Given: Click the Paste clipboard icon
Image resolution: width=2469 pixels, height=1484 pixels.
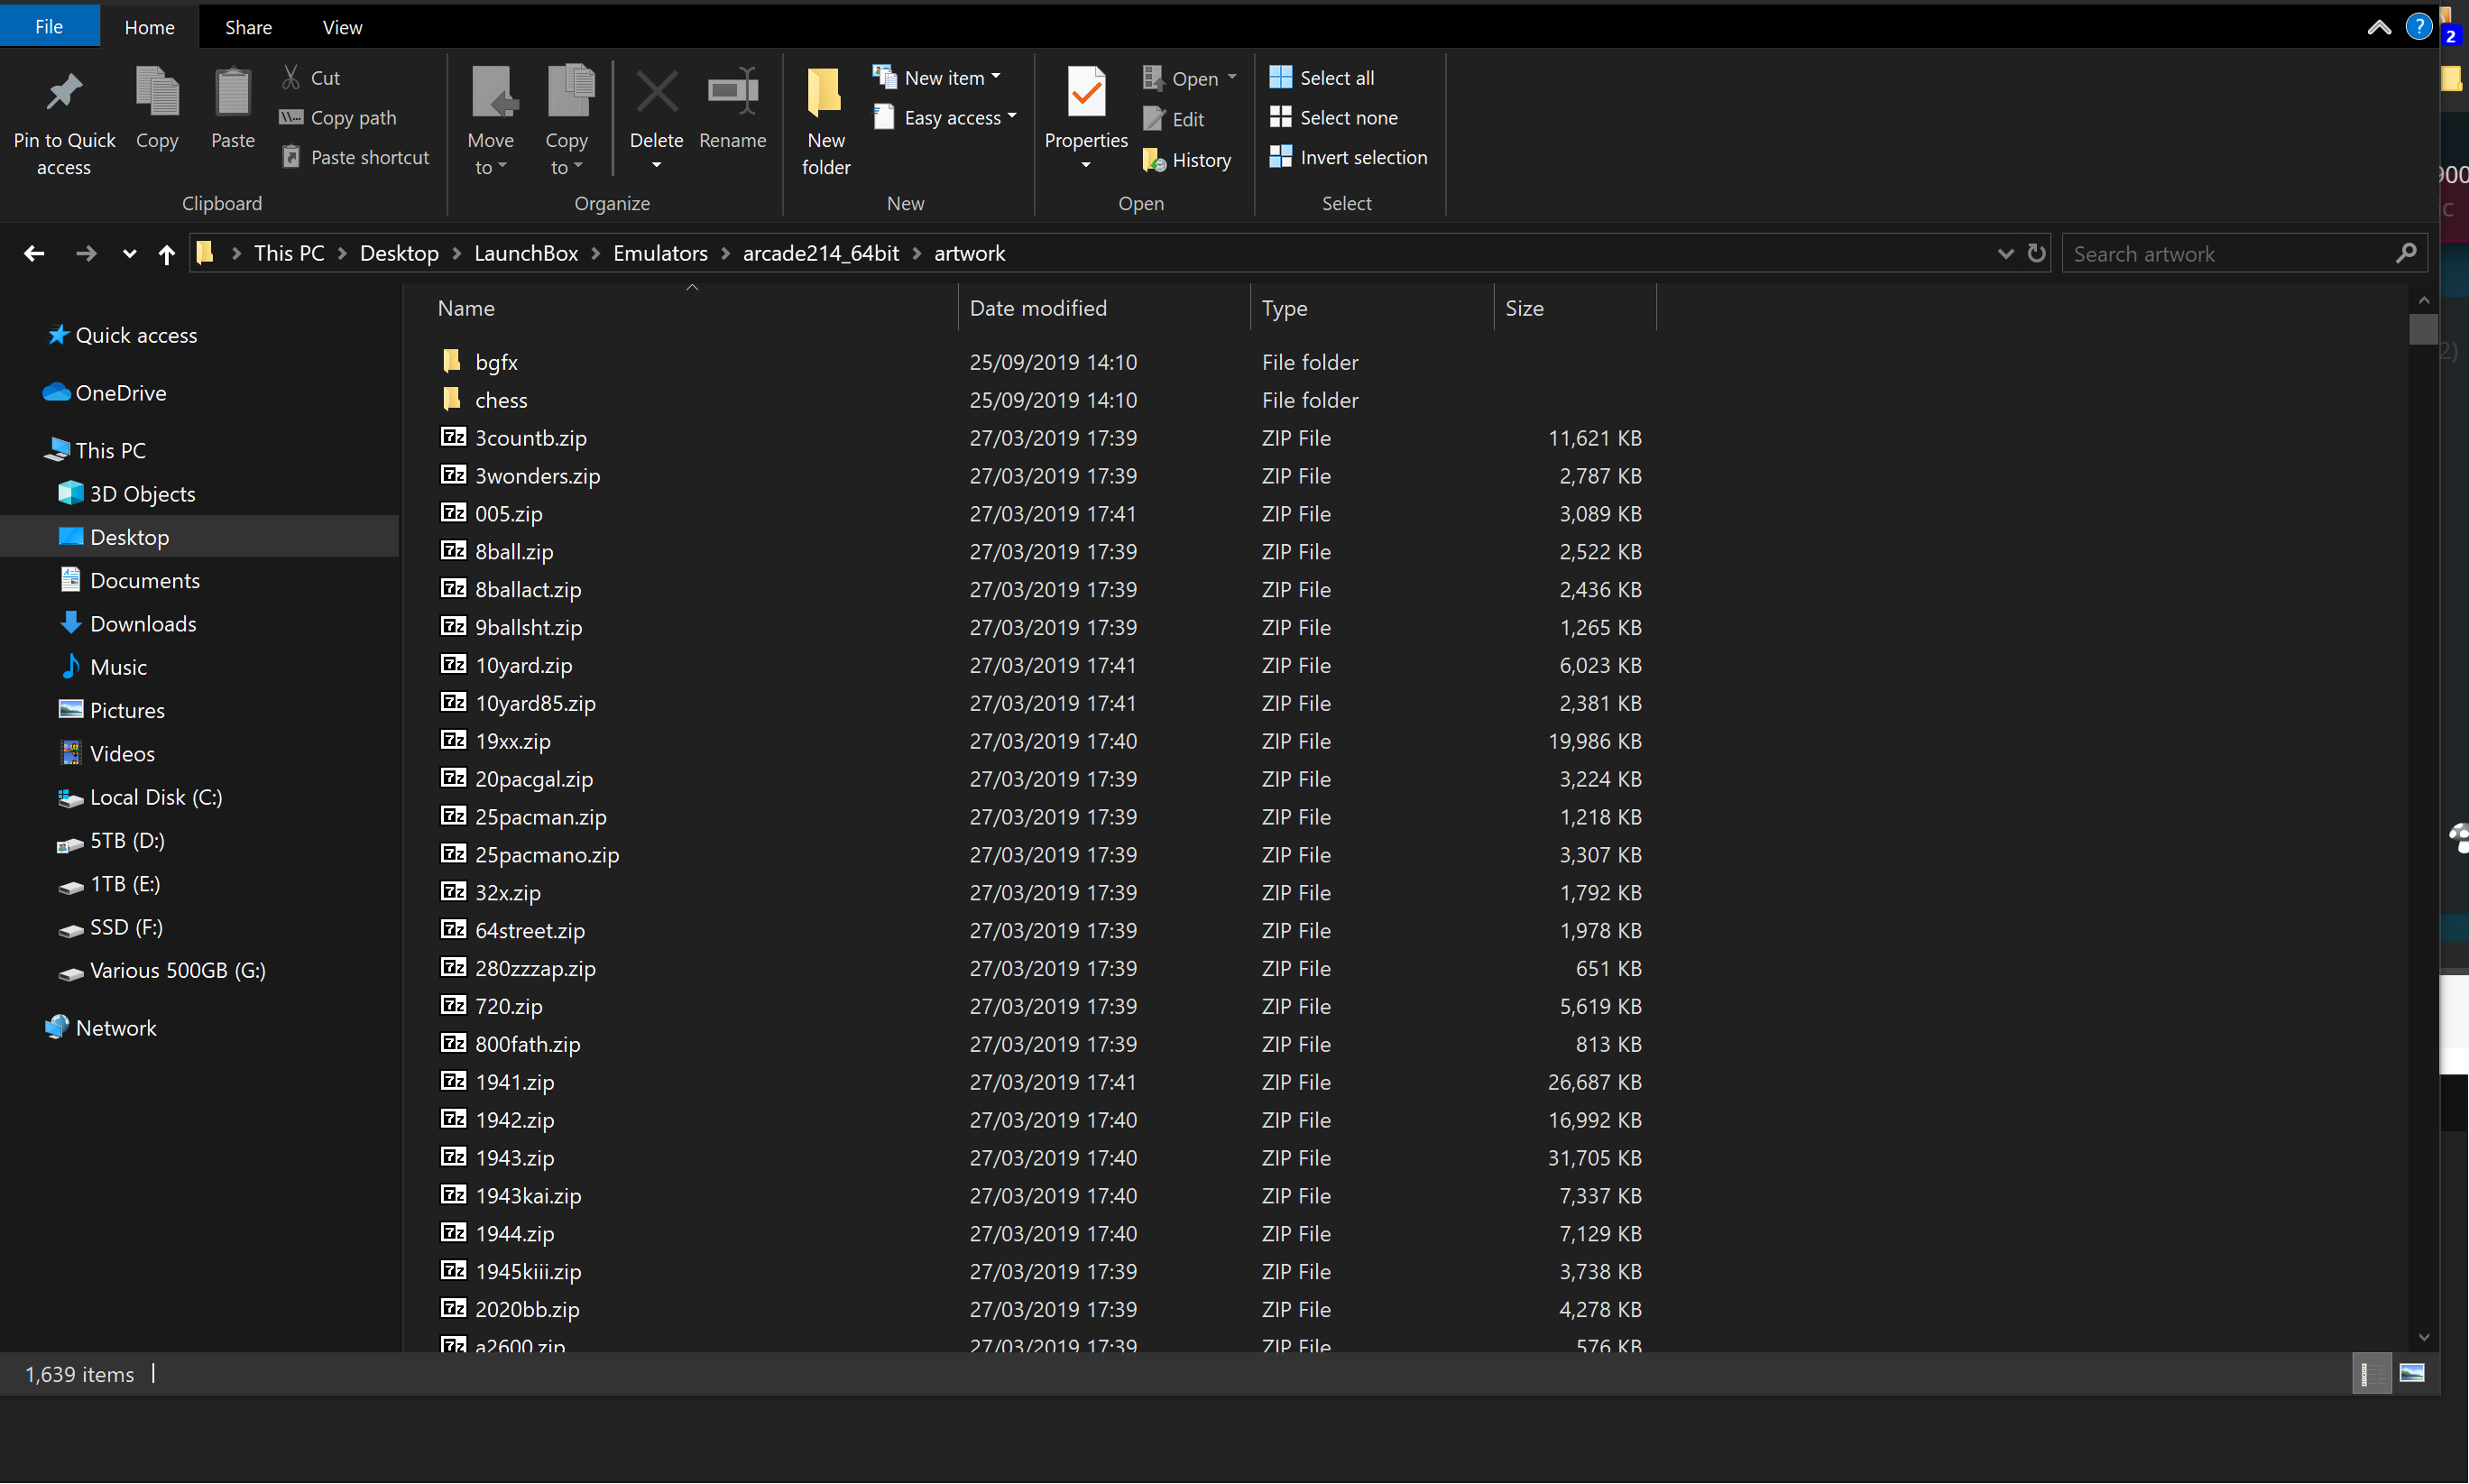Looking at the screenshot, I should [232, 94].
